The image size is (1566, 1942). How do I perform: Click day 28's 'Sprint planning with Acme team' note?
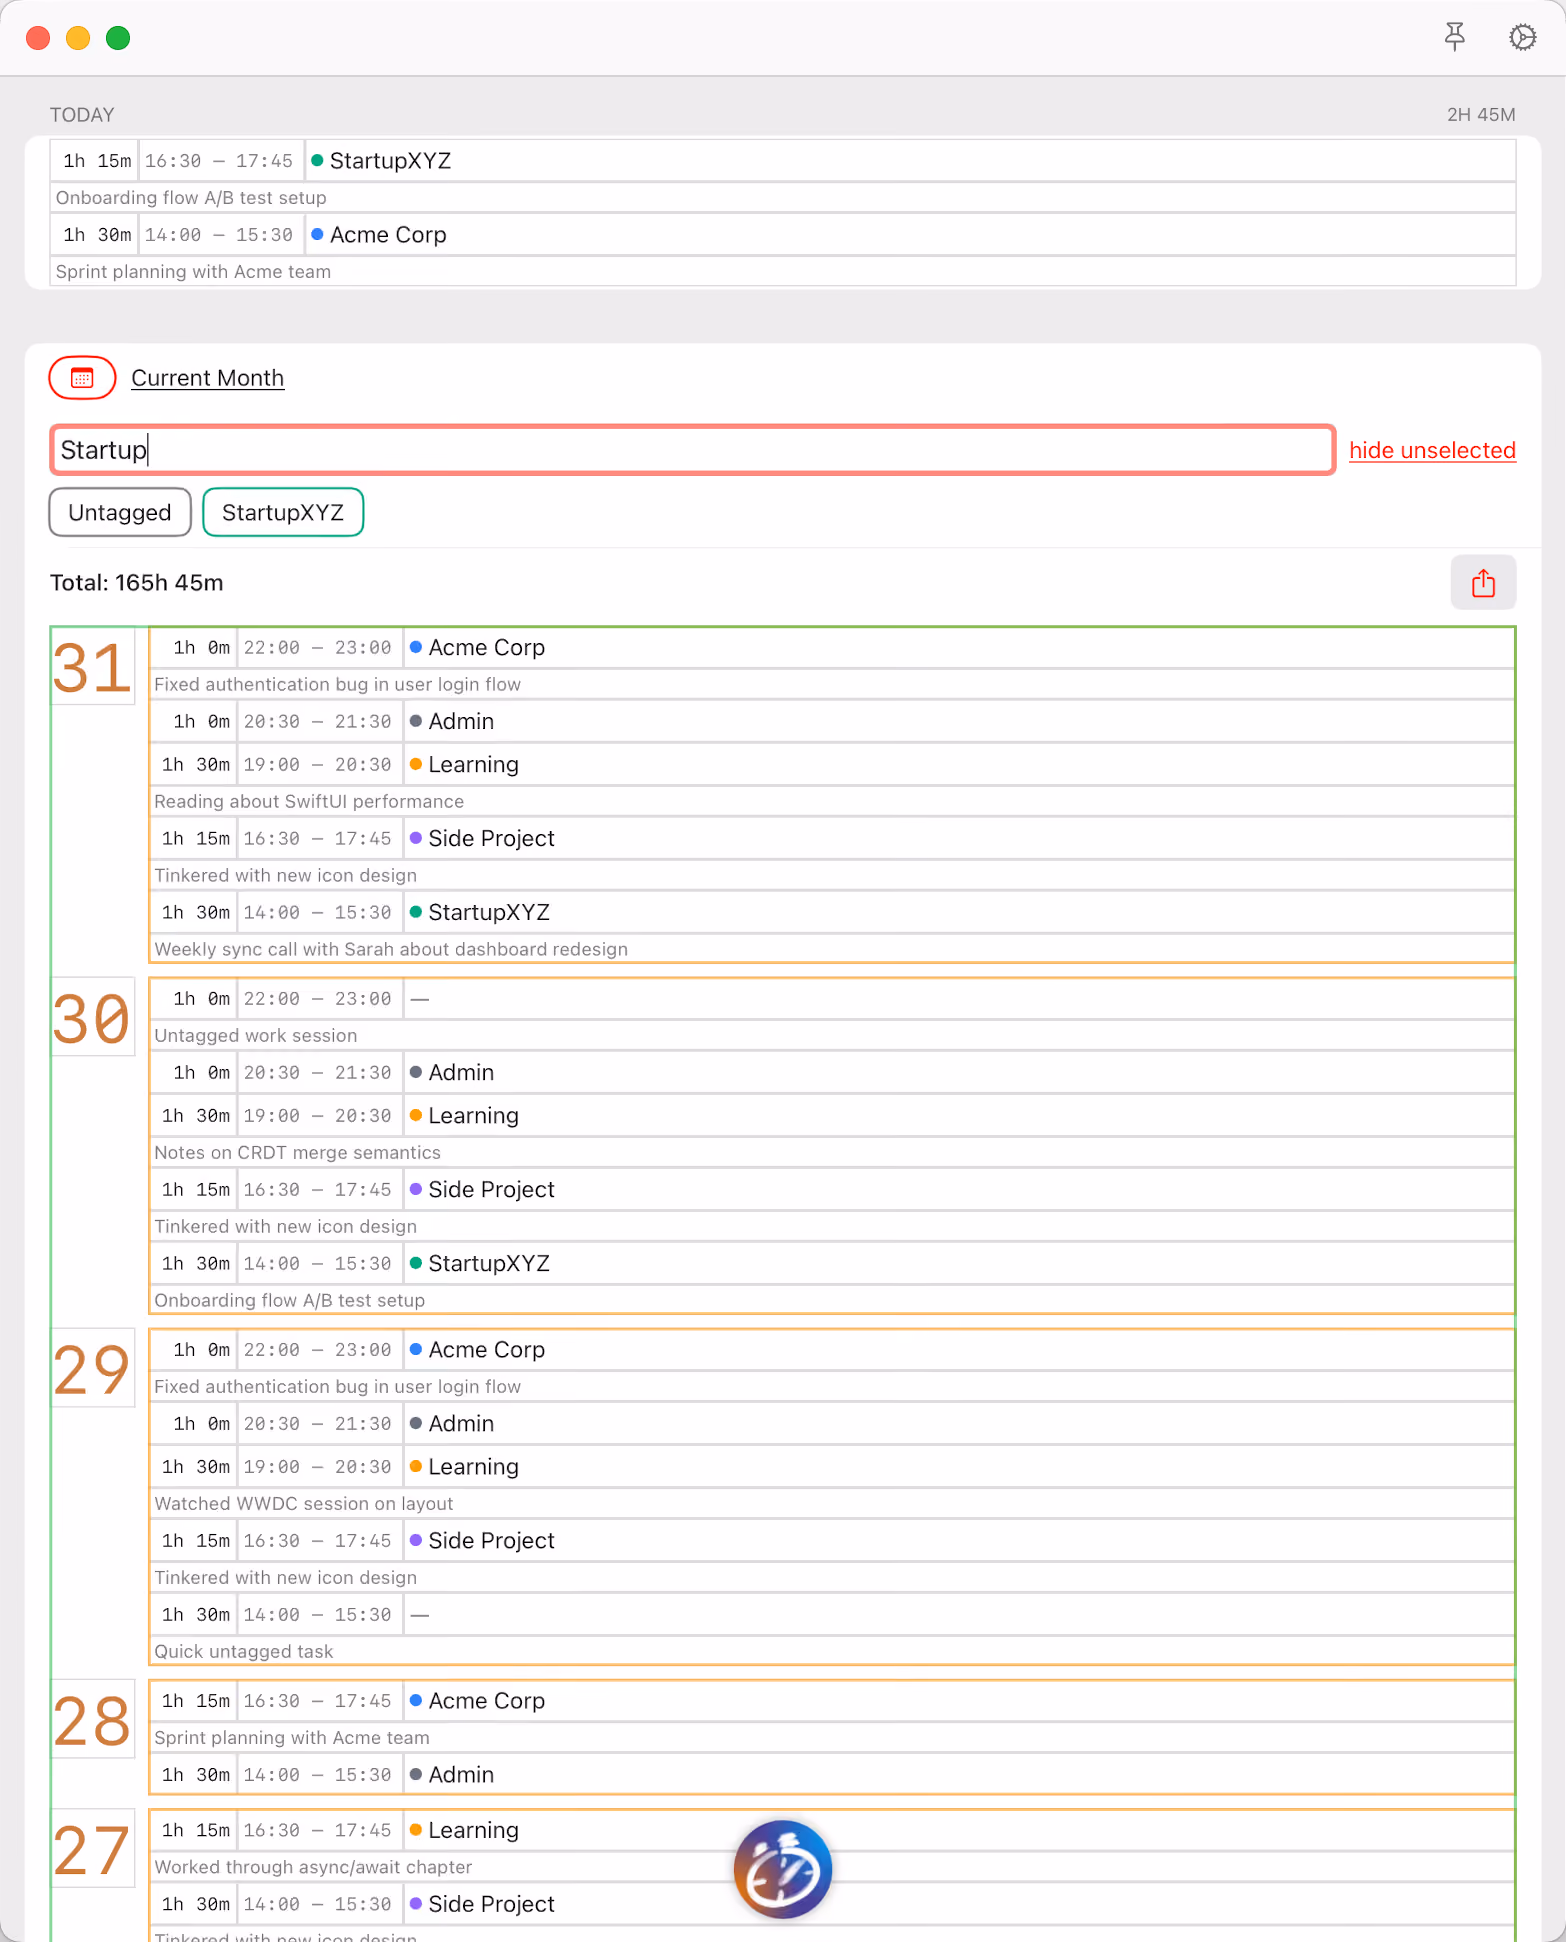point(292,1738)
